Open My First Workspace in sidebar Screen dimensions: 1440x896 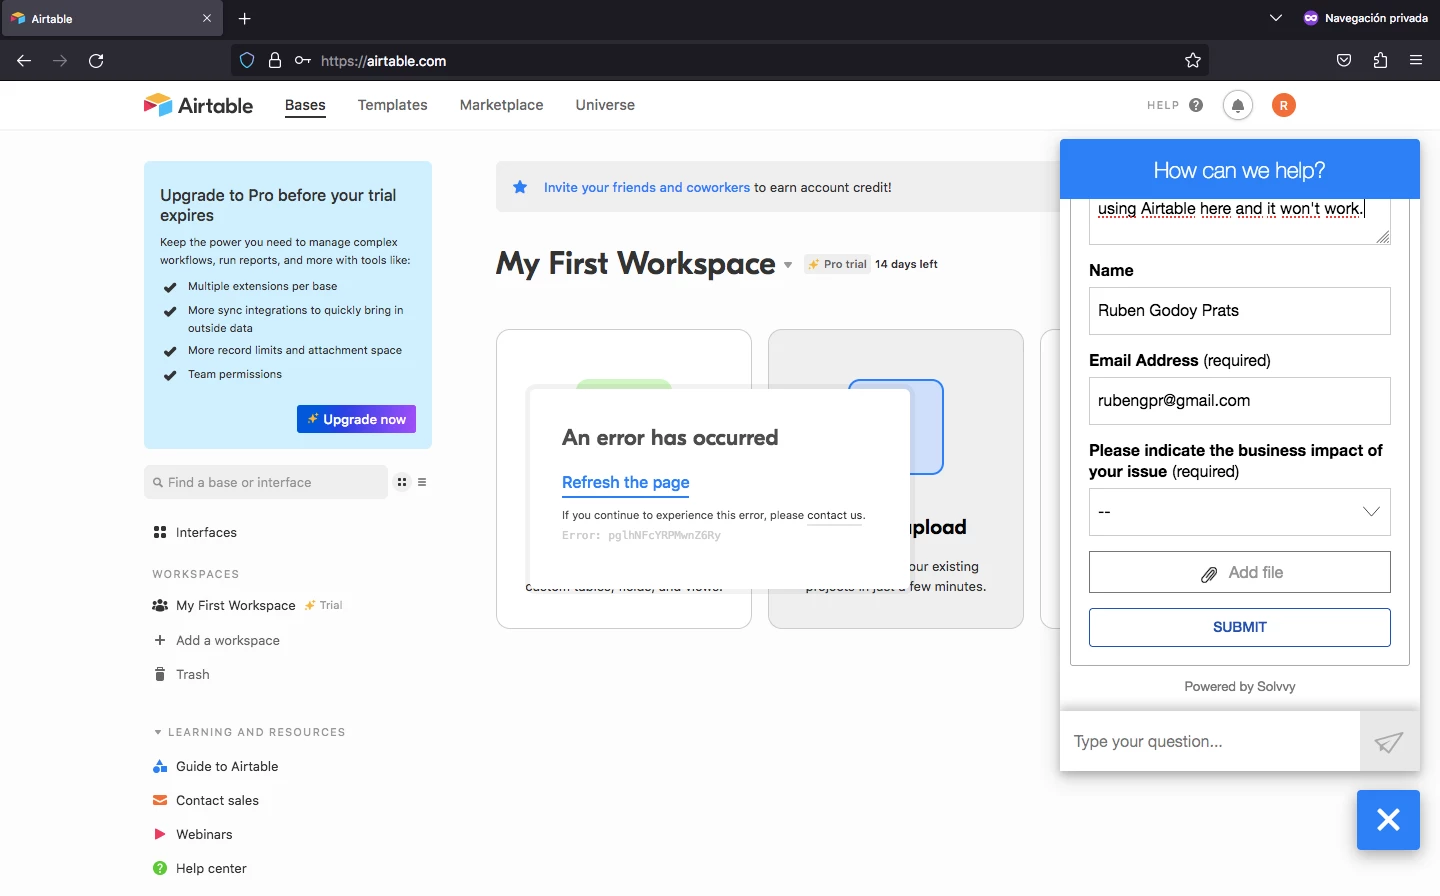click(236, 606)
